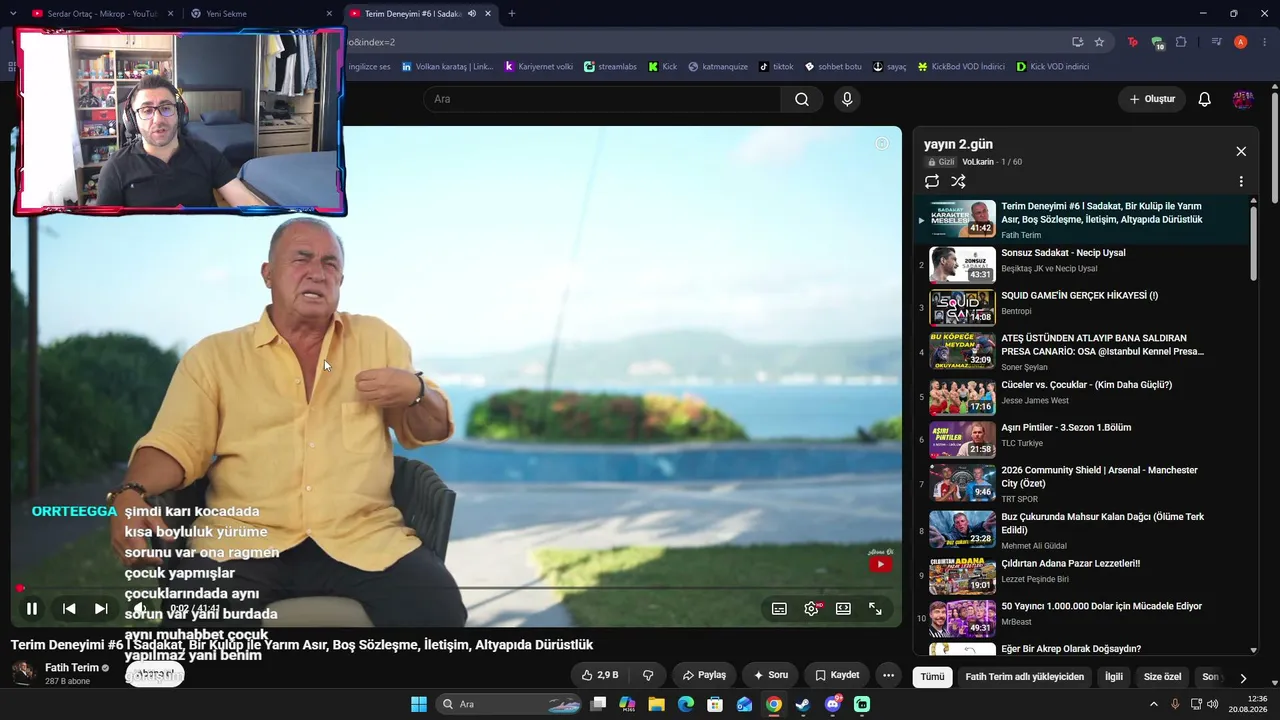Viewport: 1280px width, 720px height.
Task: Save the video with 'Kaydet'
Action: click(x=837, y=675)
